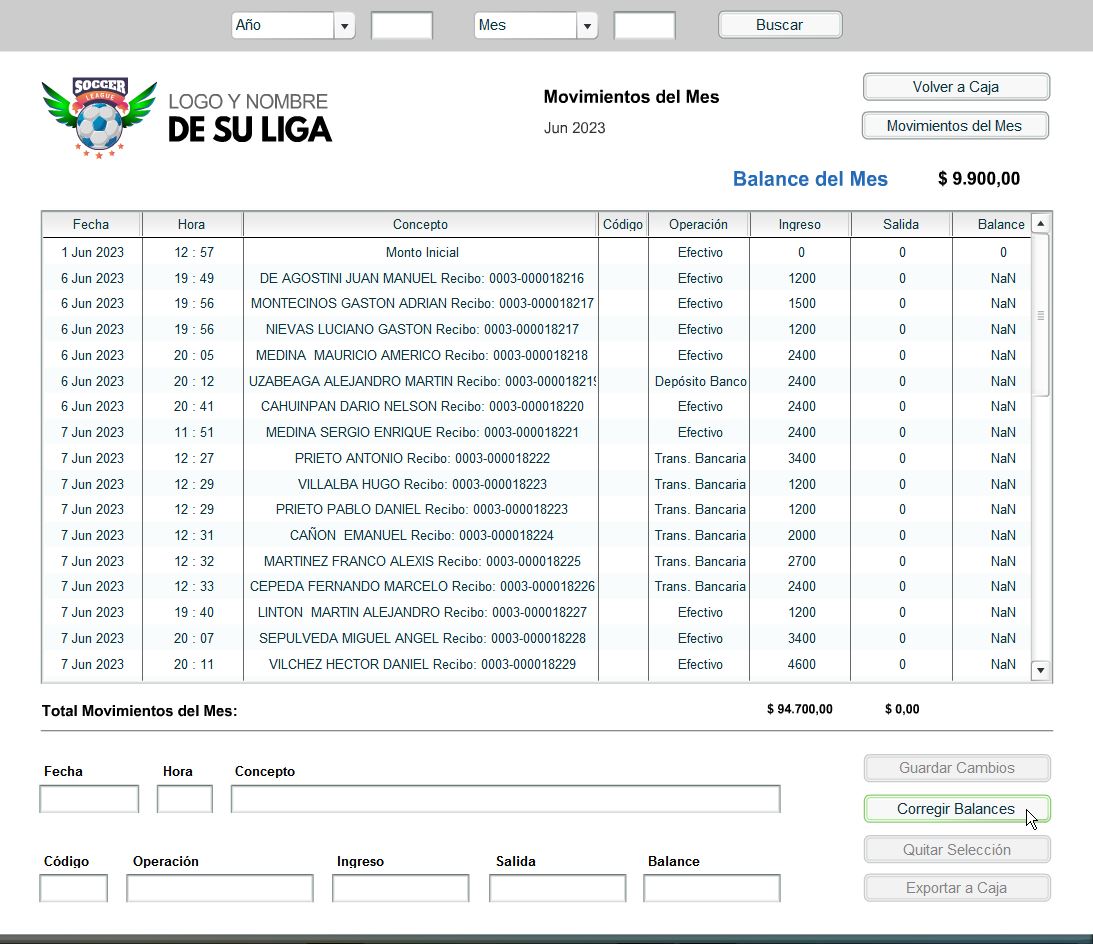Click the Salida column header

coord(901,224)
